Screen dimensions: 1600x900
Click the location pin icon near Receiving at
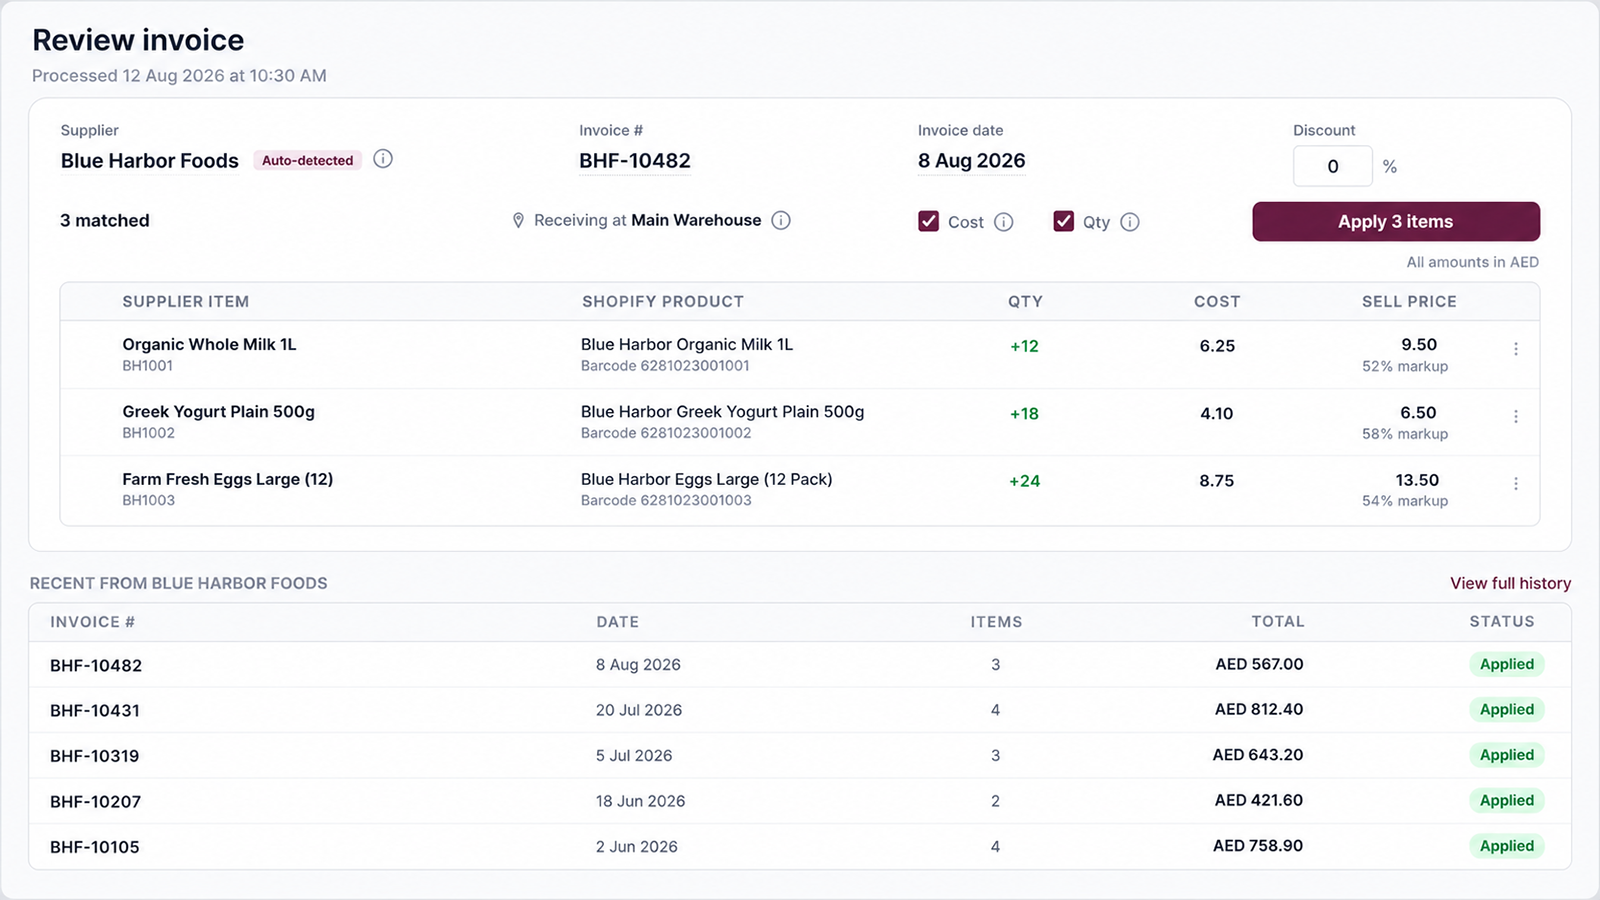(x=518, y=220)
